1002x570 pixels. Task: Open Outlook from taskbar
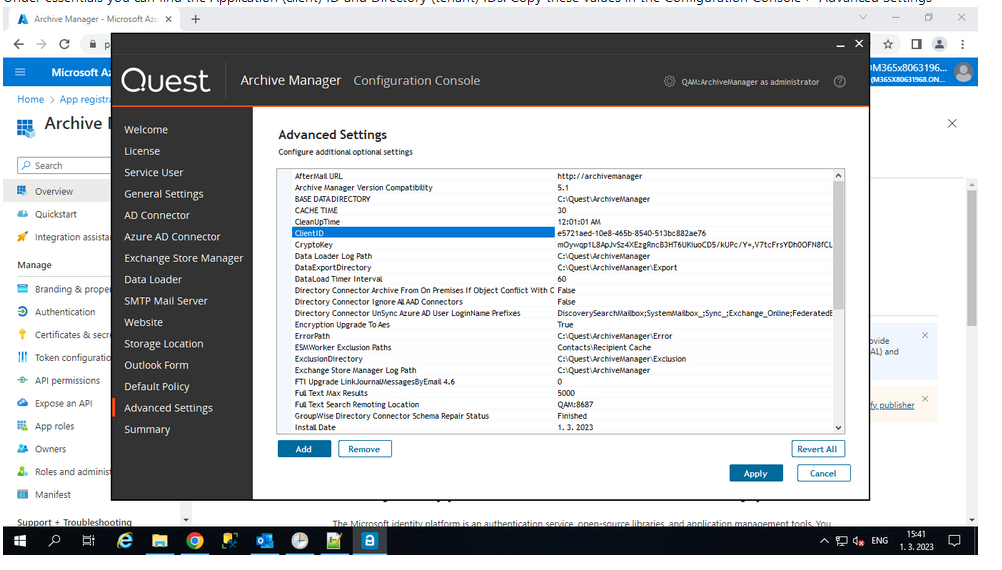click(x=265, y=541)
